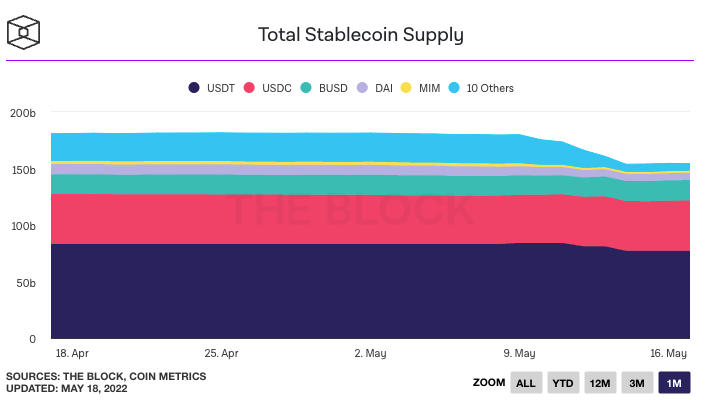Select the ALL zoom range
Screen dimensions: 711x400
pos(526,383)
